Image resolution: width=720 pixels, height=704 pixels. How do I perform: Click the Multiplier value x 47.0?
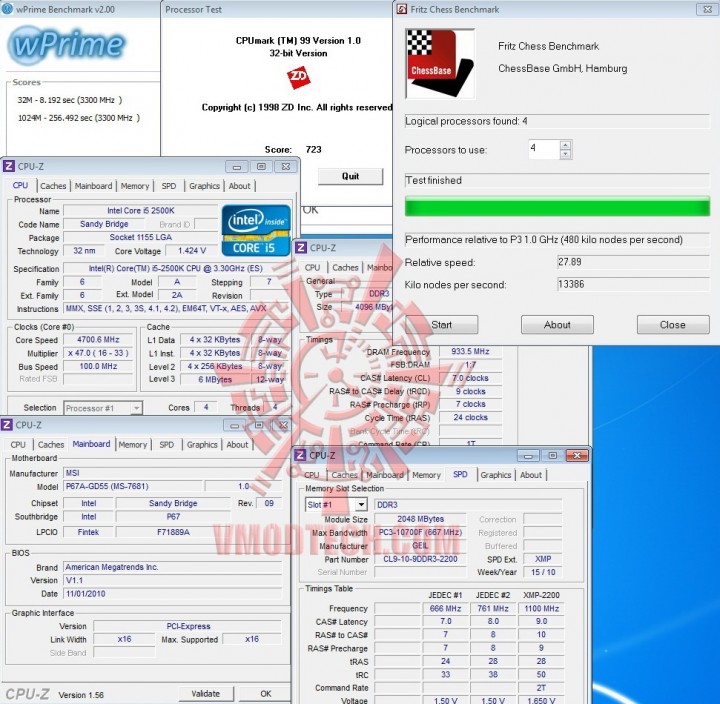[x=98, y=353]
